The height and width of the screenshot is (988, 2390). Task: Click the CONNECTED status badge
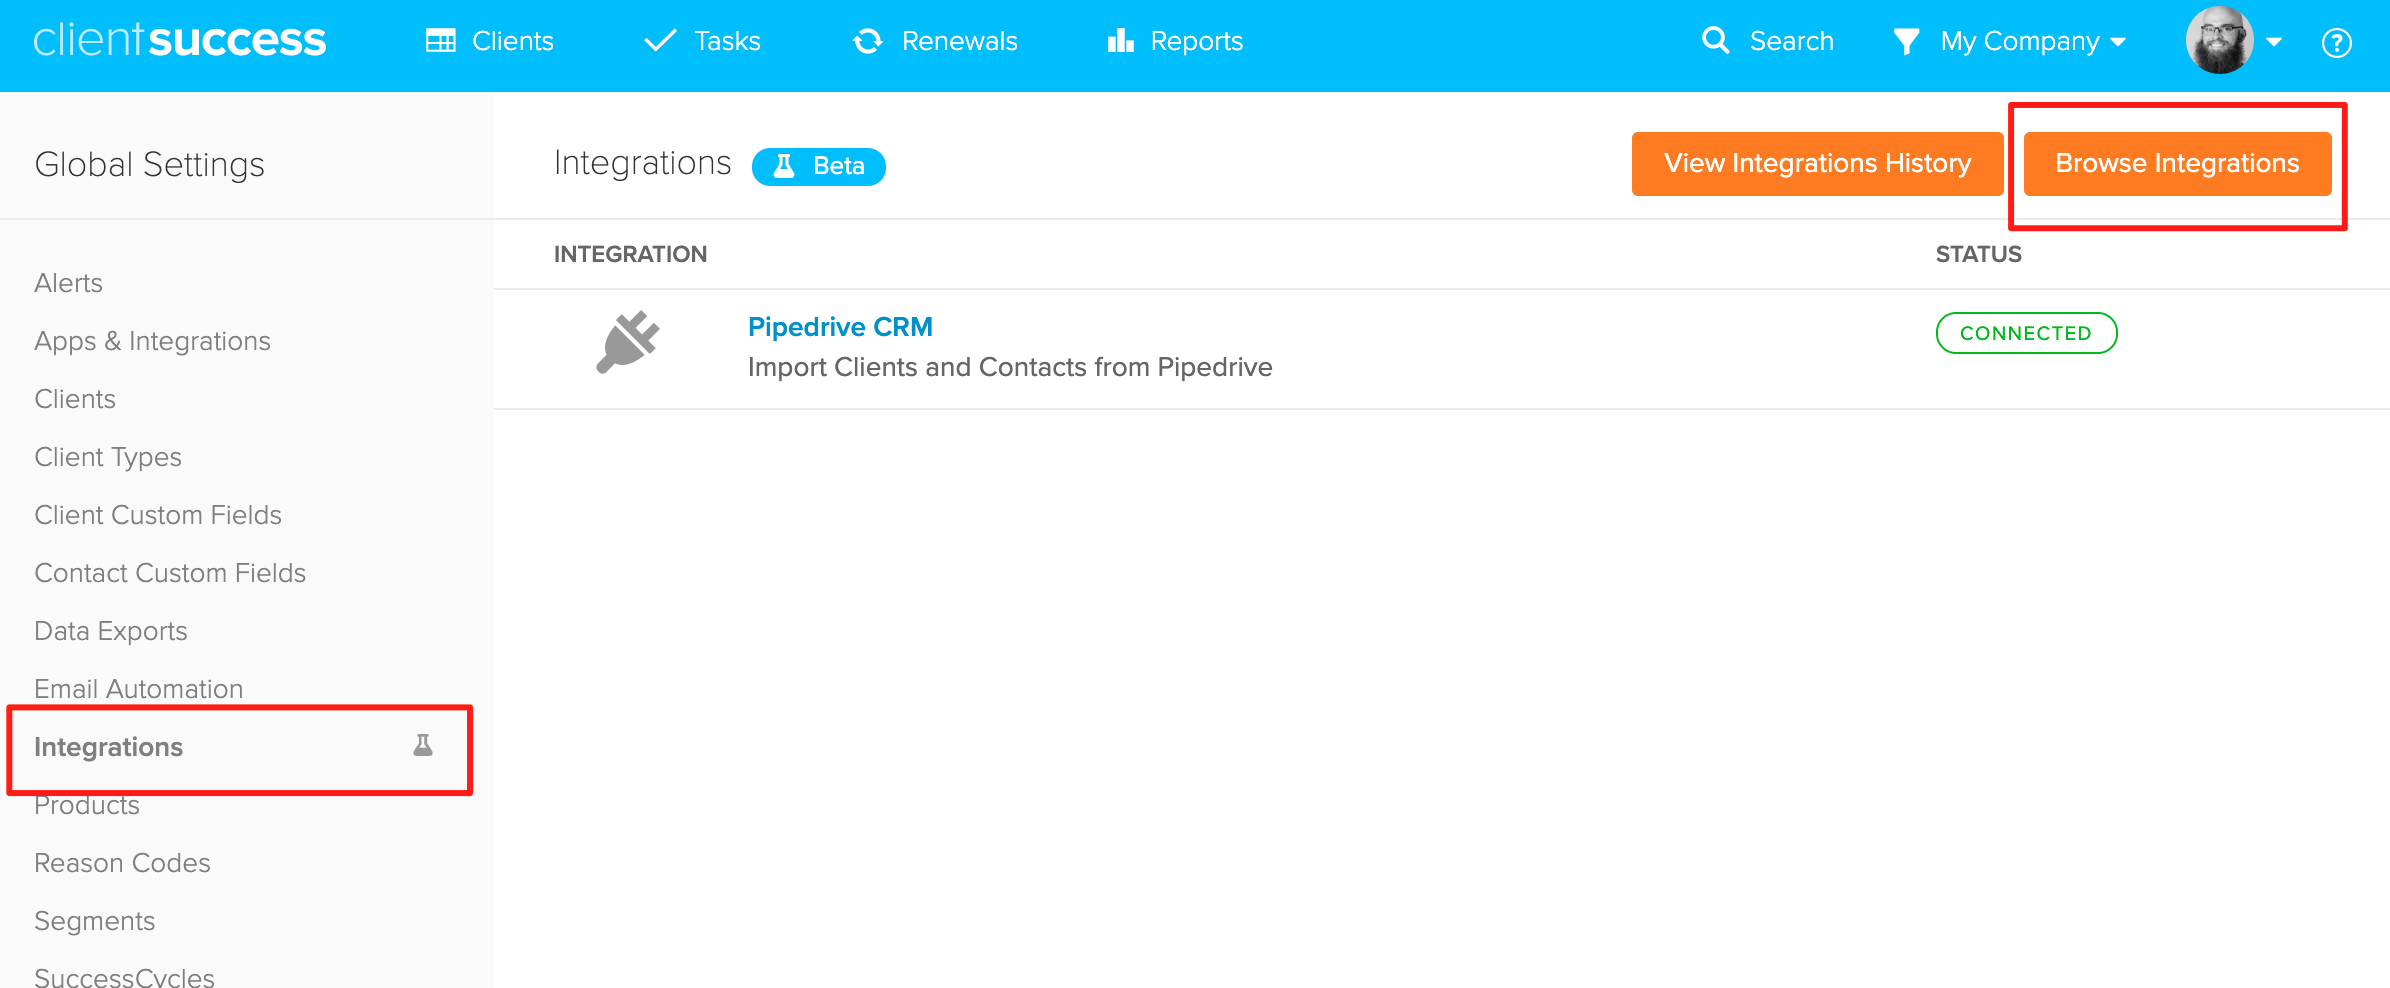(x=2026, y=333)
